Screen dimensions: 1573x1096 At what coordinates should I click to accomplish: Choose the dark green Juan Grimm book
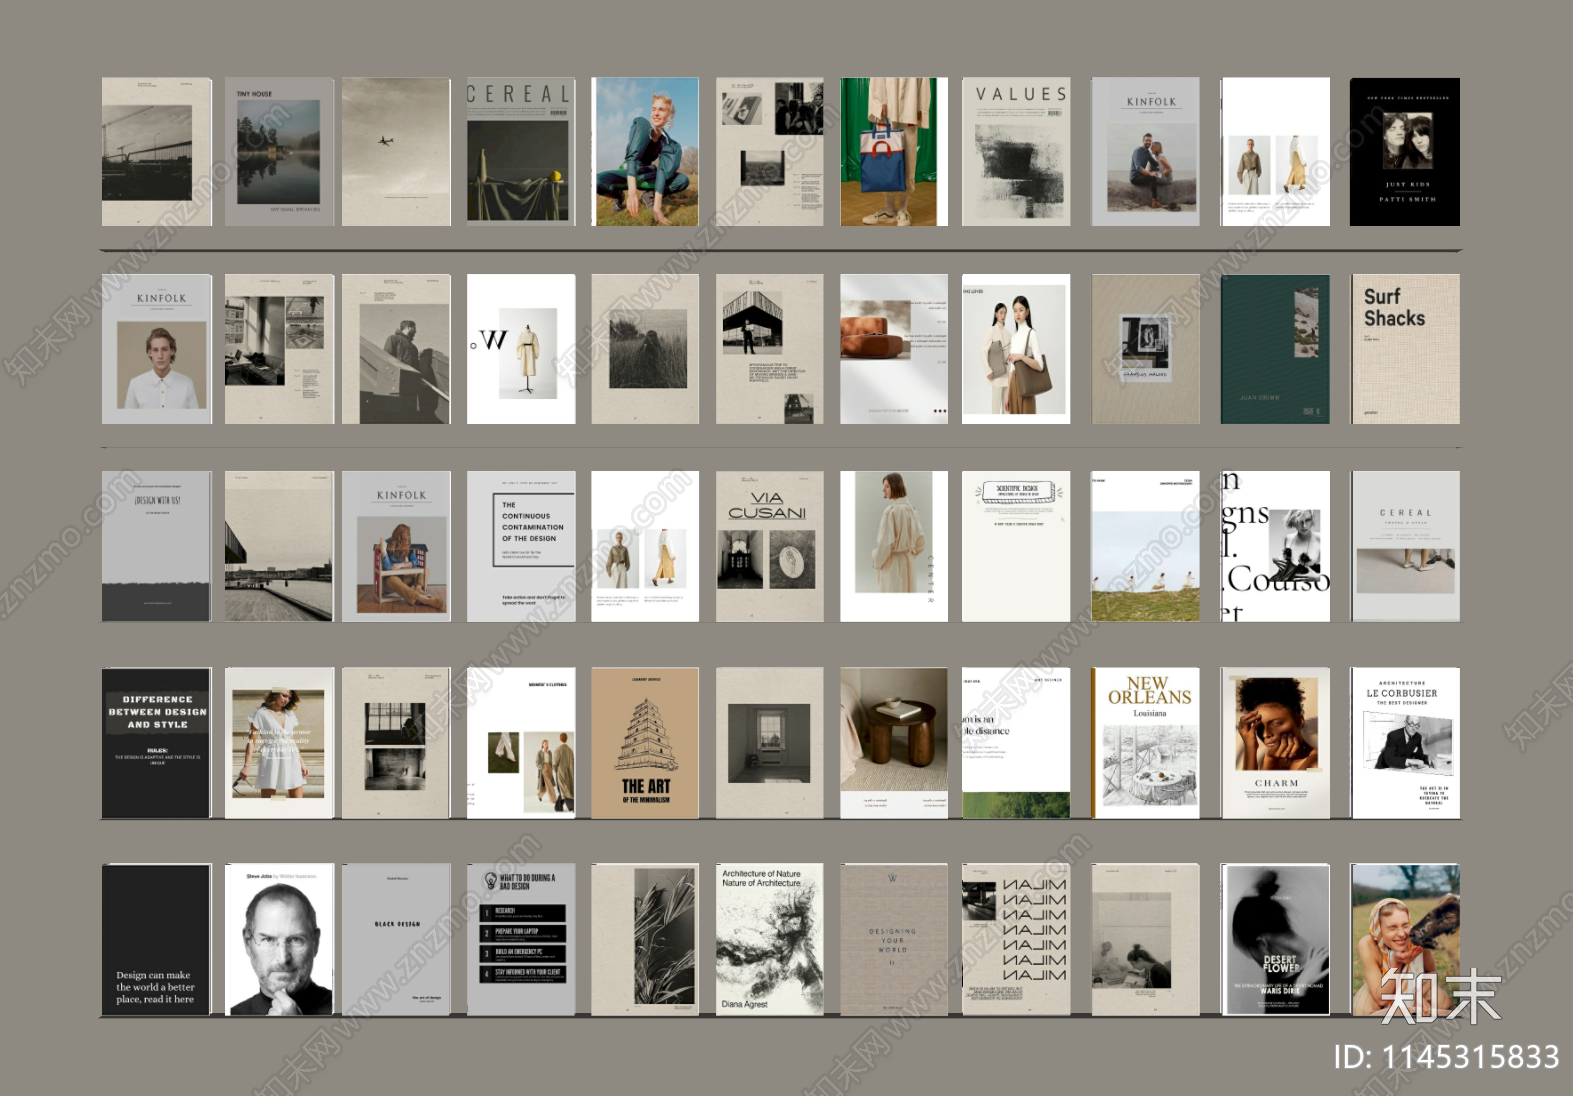click(1275, 349)
